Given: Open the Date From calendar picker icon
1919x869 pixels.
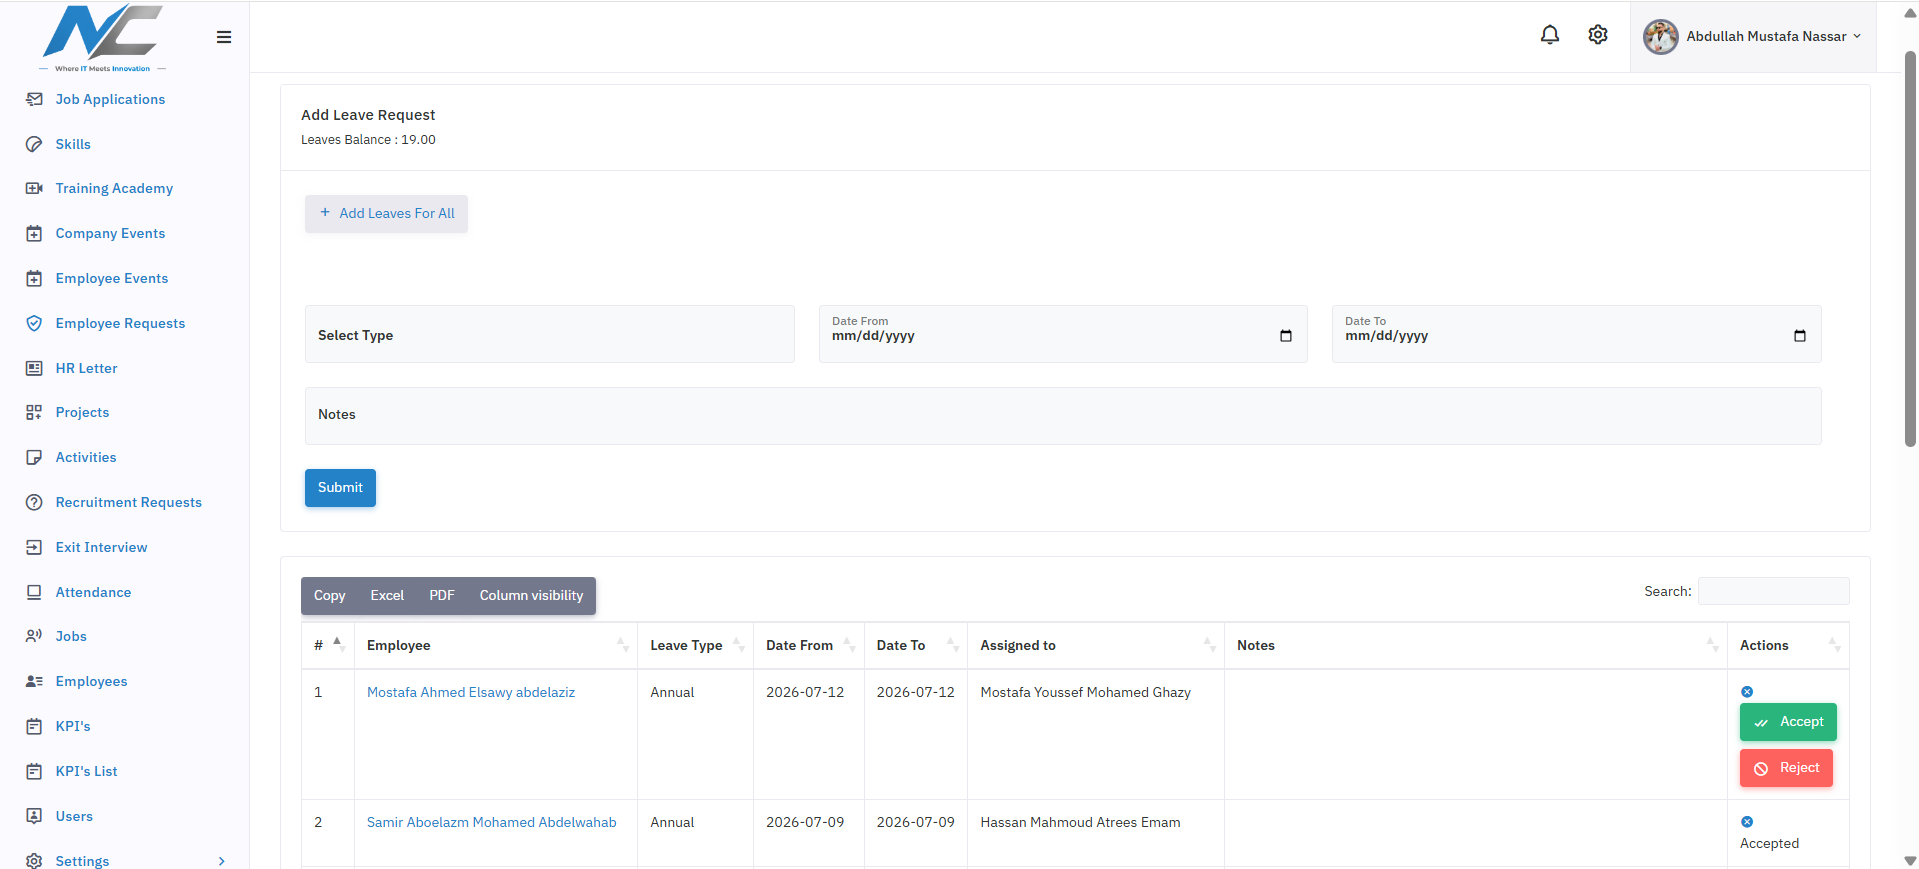Looking at the screenshot, I should (x=1286, y=336).
